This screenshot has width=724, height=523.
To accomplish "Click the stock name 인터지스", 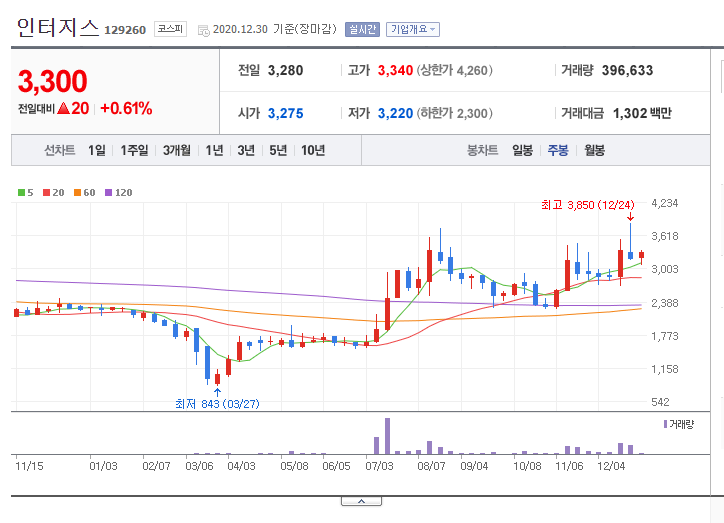I will point(58,27).
